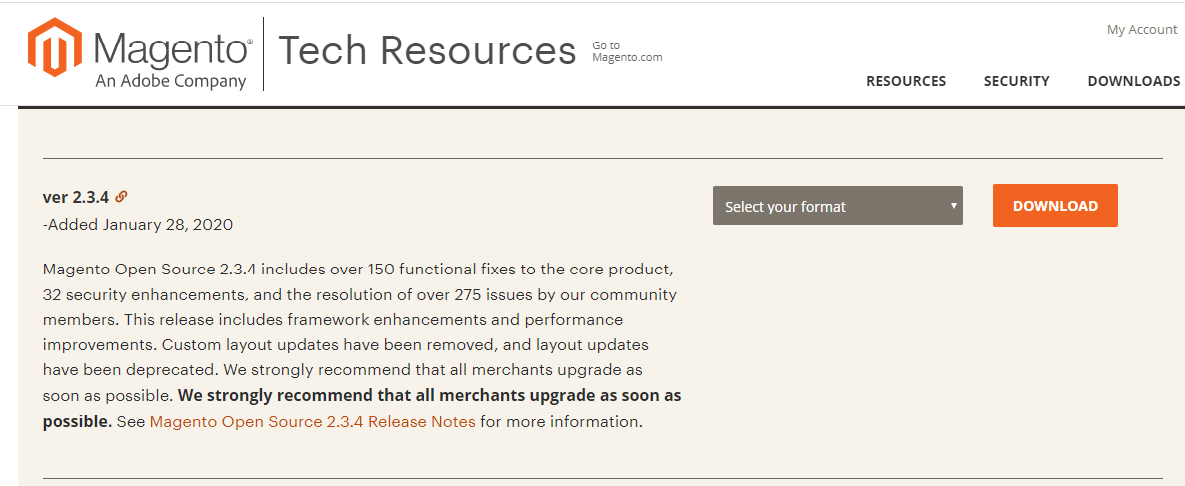Open the SECURITY menu
The width and height of the screenshot is (1185, 486).
point(1016,81)
